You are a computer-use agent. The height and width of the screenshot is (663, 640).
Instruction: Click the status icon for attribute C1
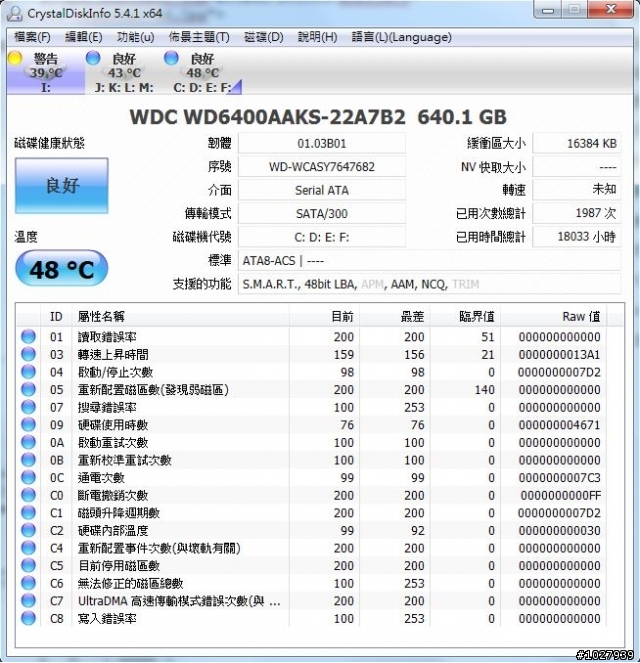28,512
